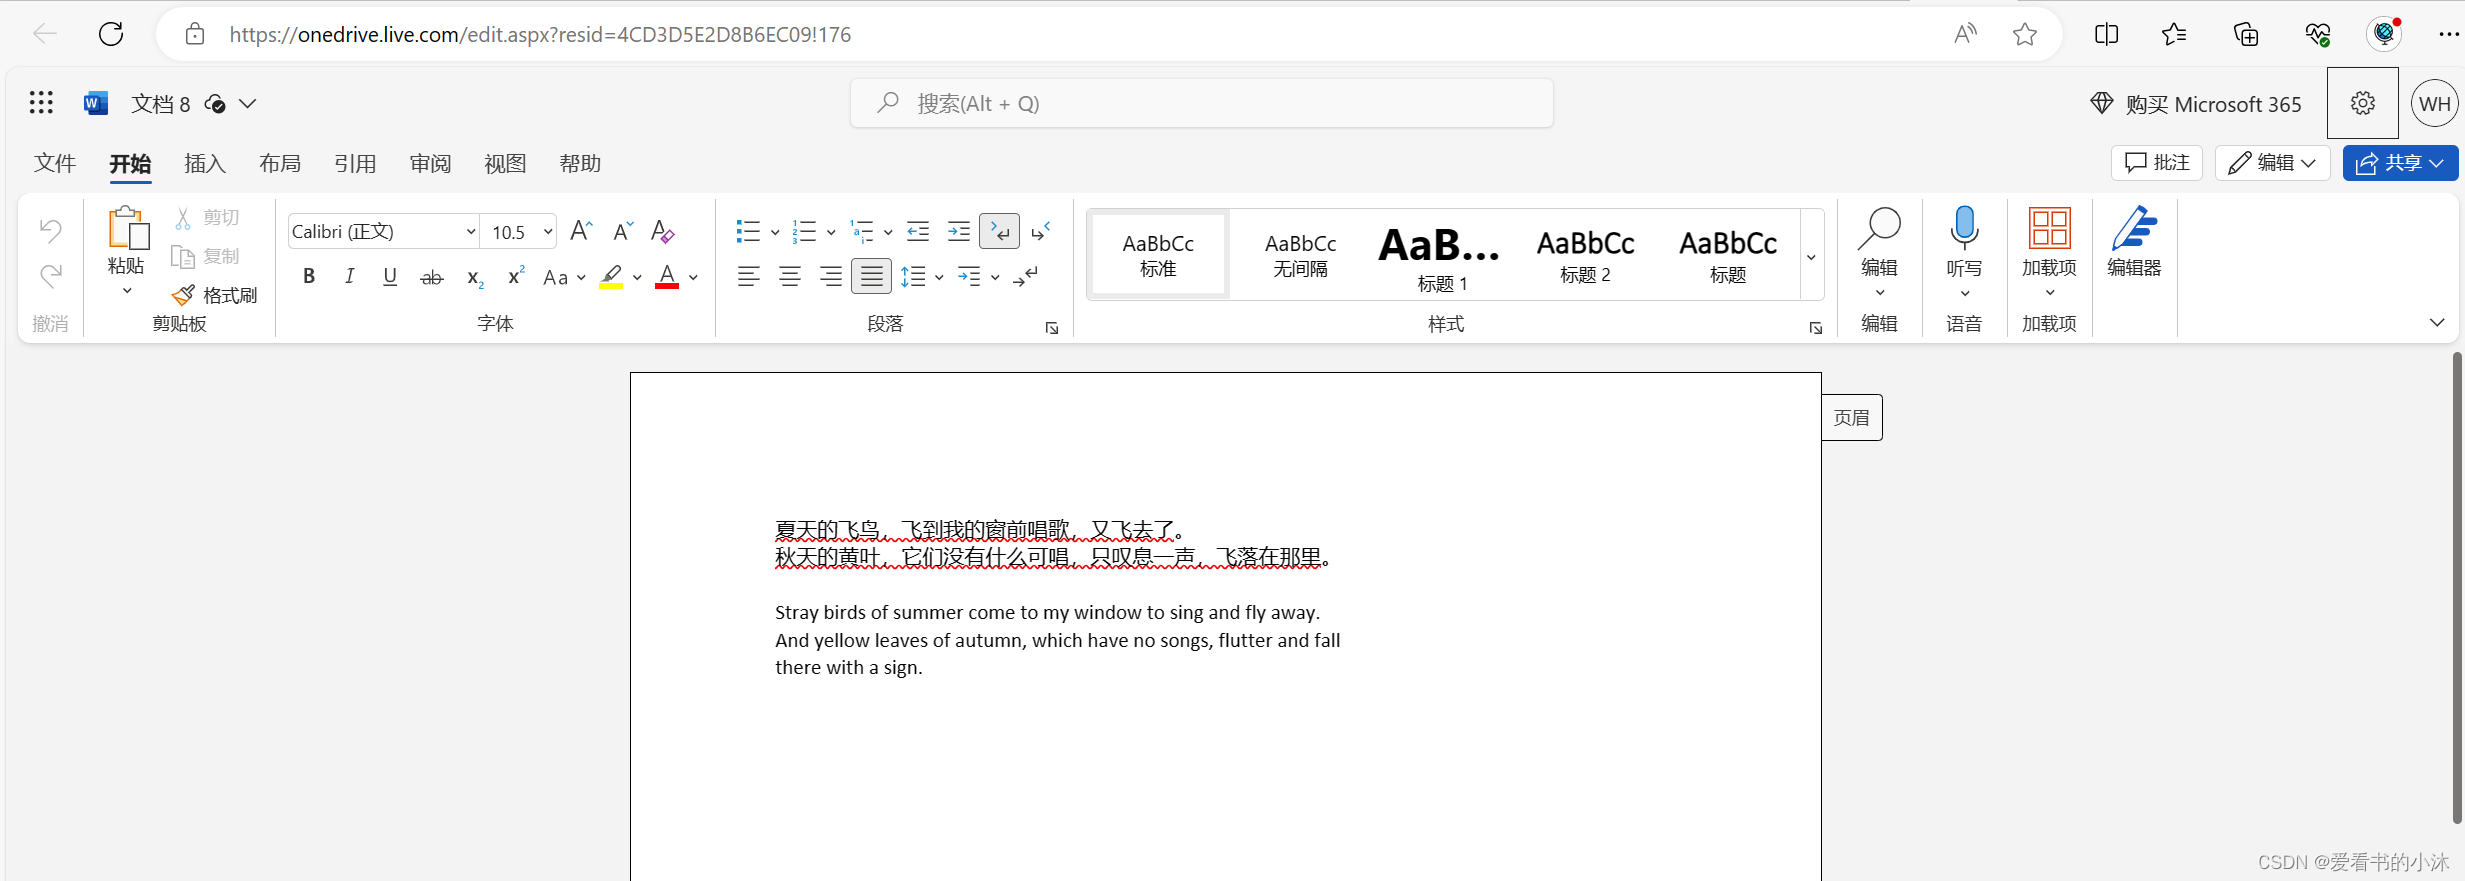Screen dimensions: 2465x881
Task: Click the 页眉 header tag
Action: tap(1851, 417)
